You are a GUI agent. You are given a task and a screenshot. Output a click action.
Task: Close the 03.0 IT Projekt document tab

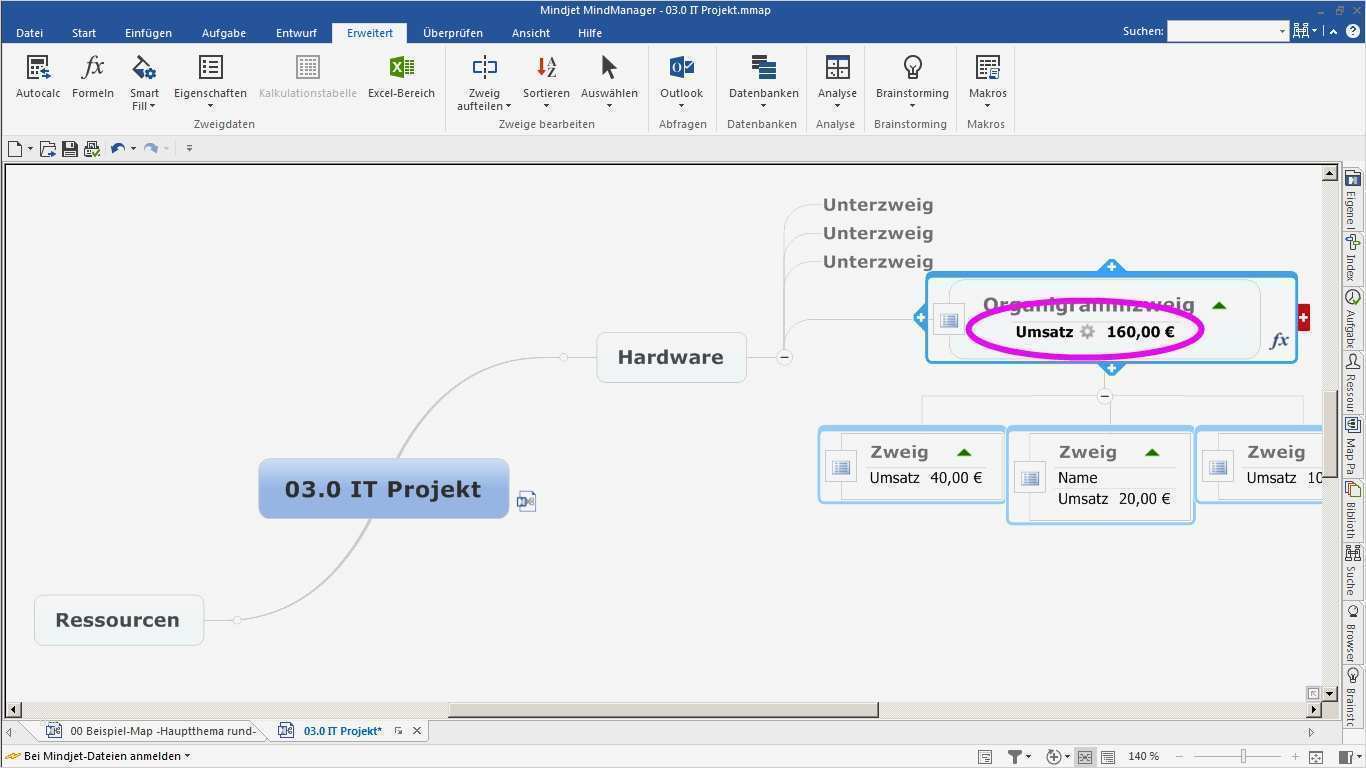[417, 731]
